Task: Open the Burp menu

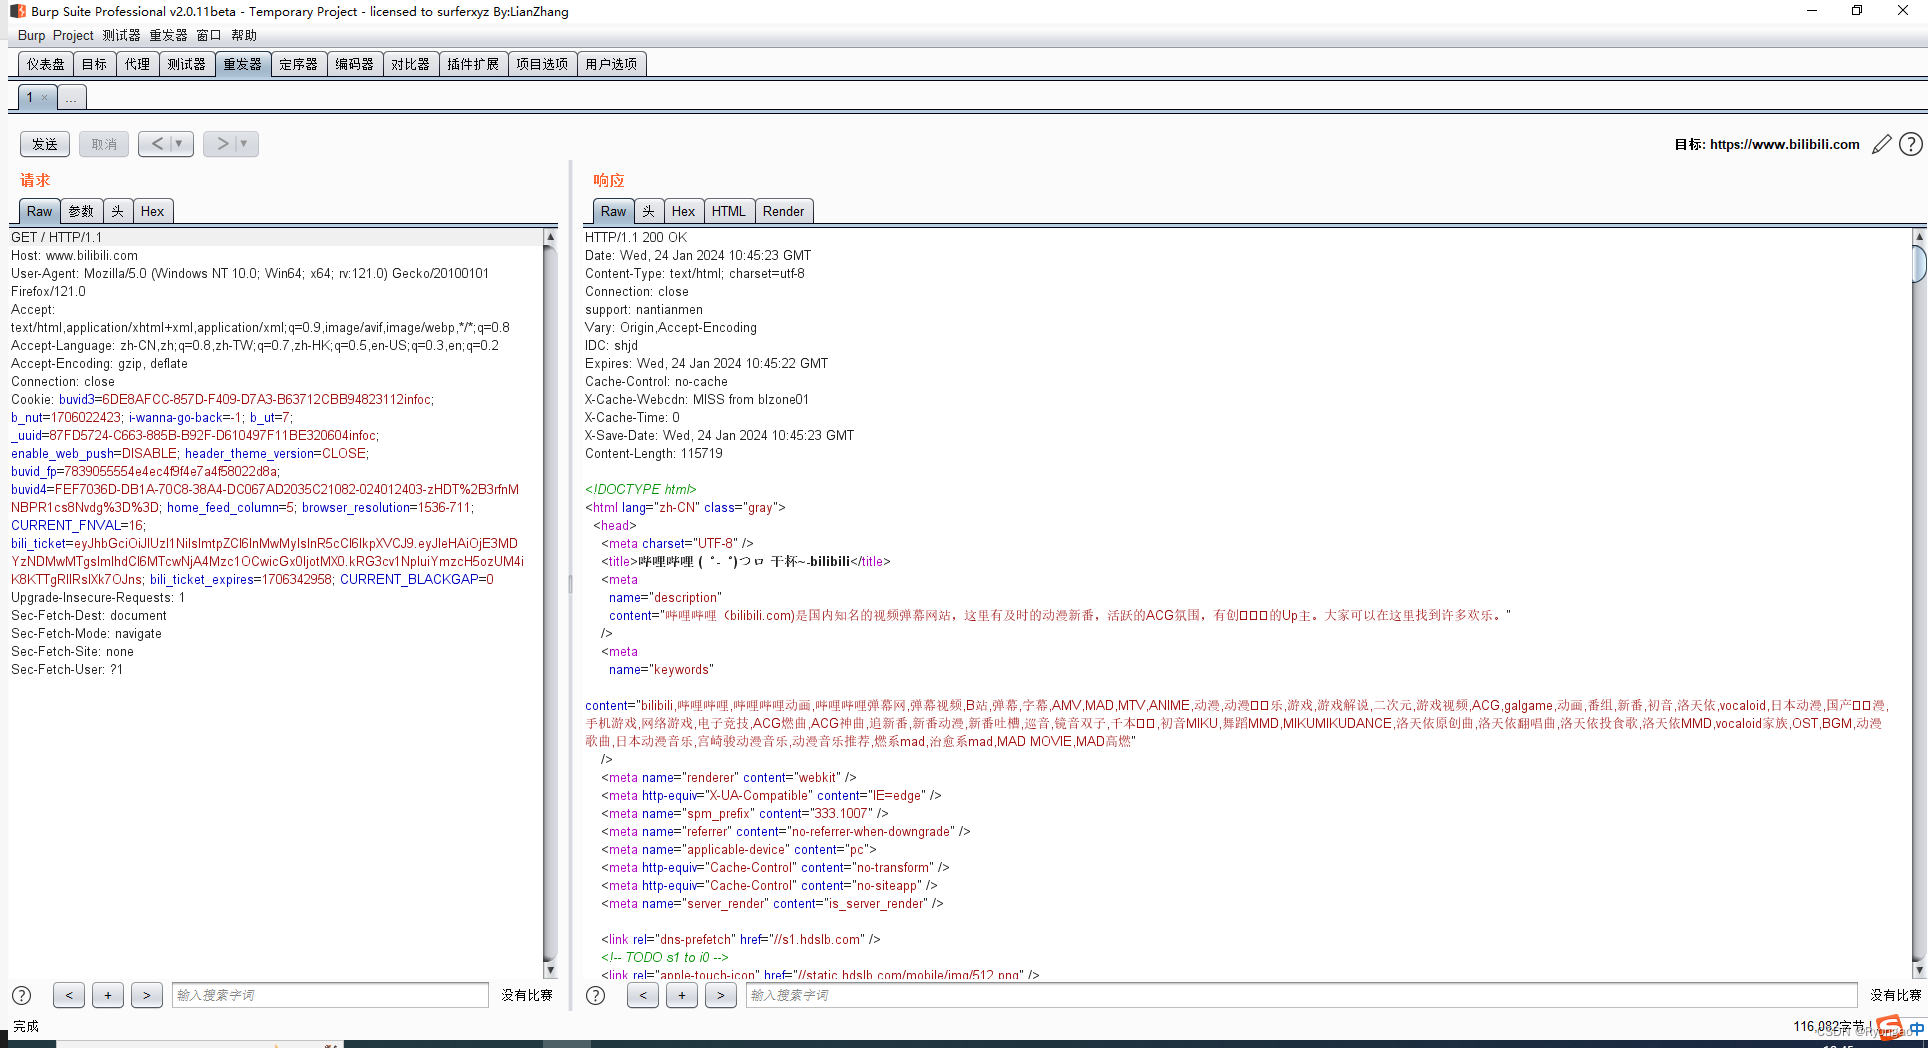Action: tap(31, 35)
